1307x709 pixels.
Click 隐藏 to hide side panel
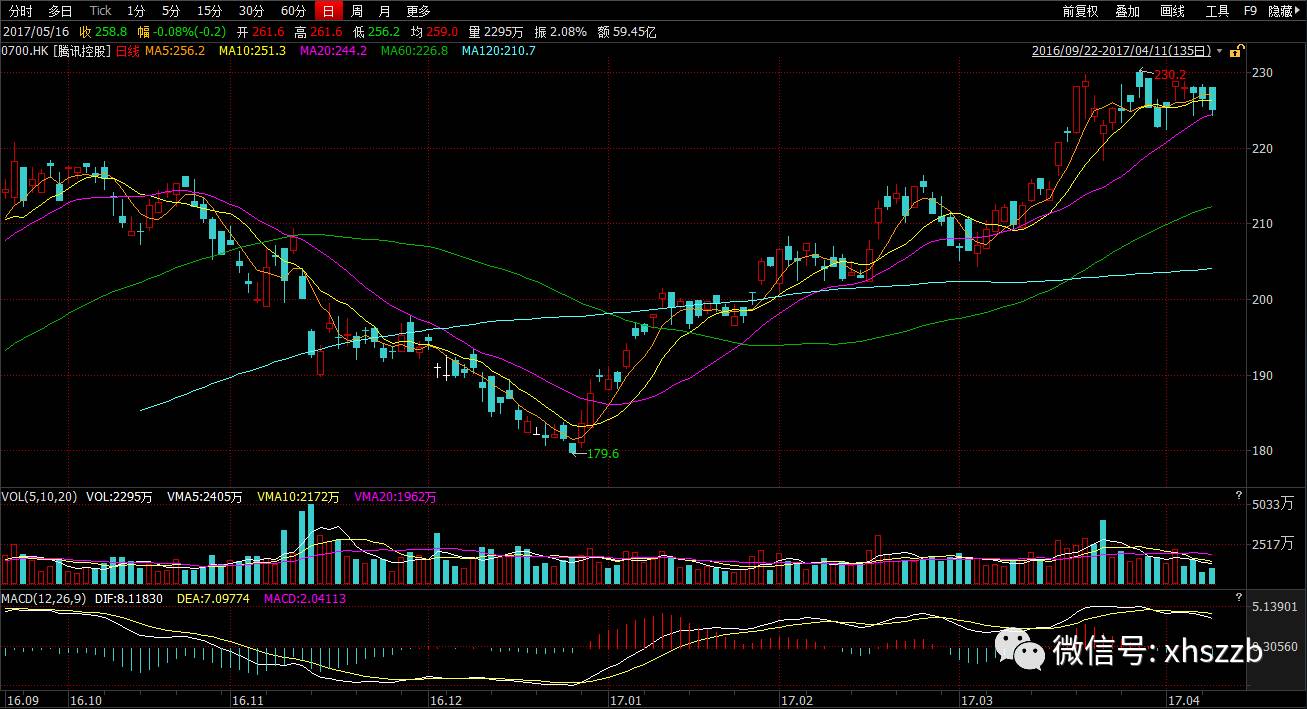1282,11
